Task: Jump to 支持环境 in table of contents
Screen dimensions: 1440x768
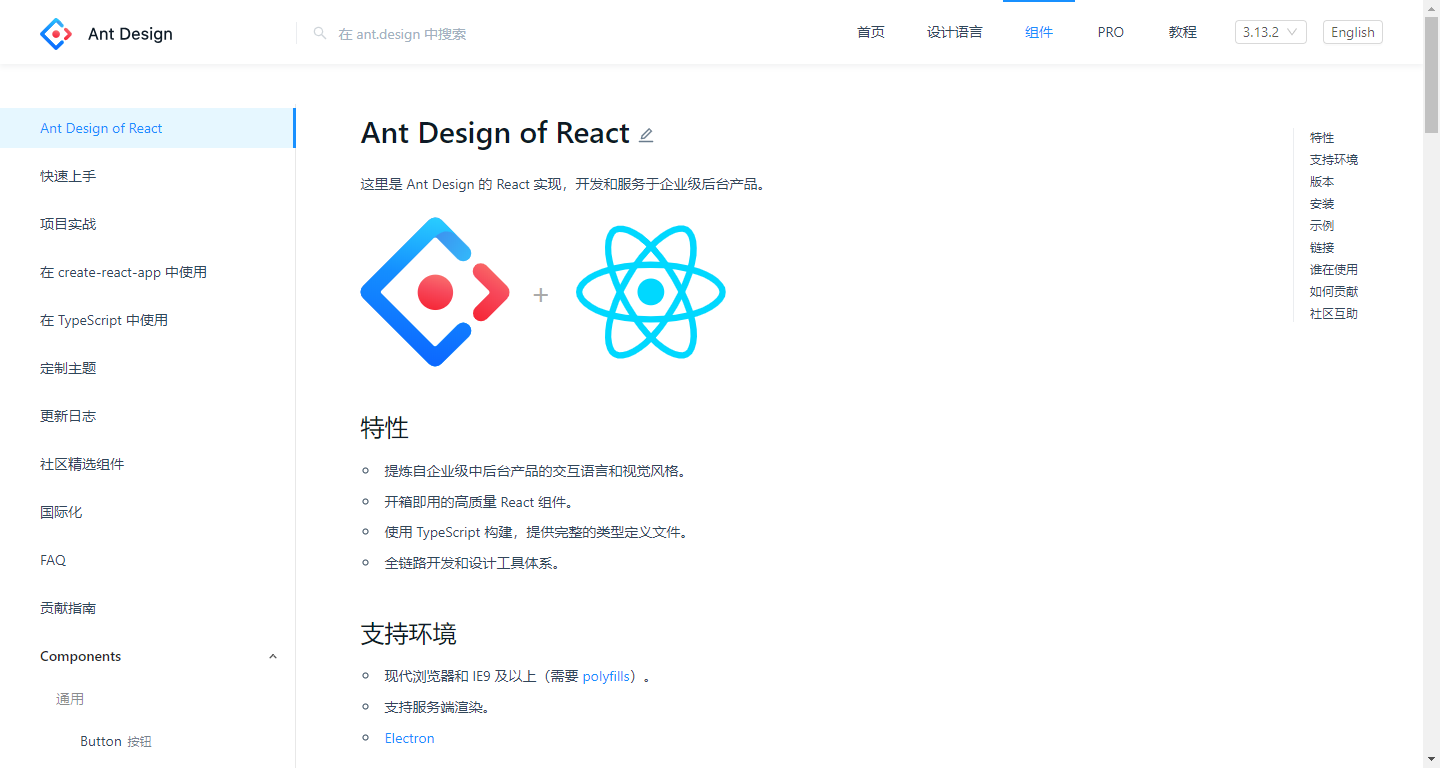Action: [x=1334, y=160]
